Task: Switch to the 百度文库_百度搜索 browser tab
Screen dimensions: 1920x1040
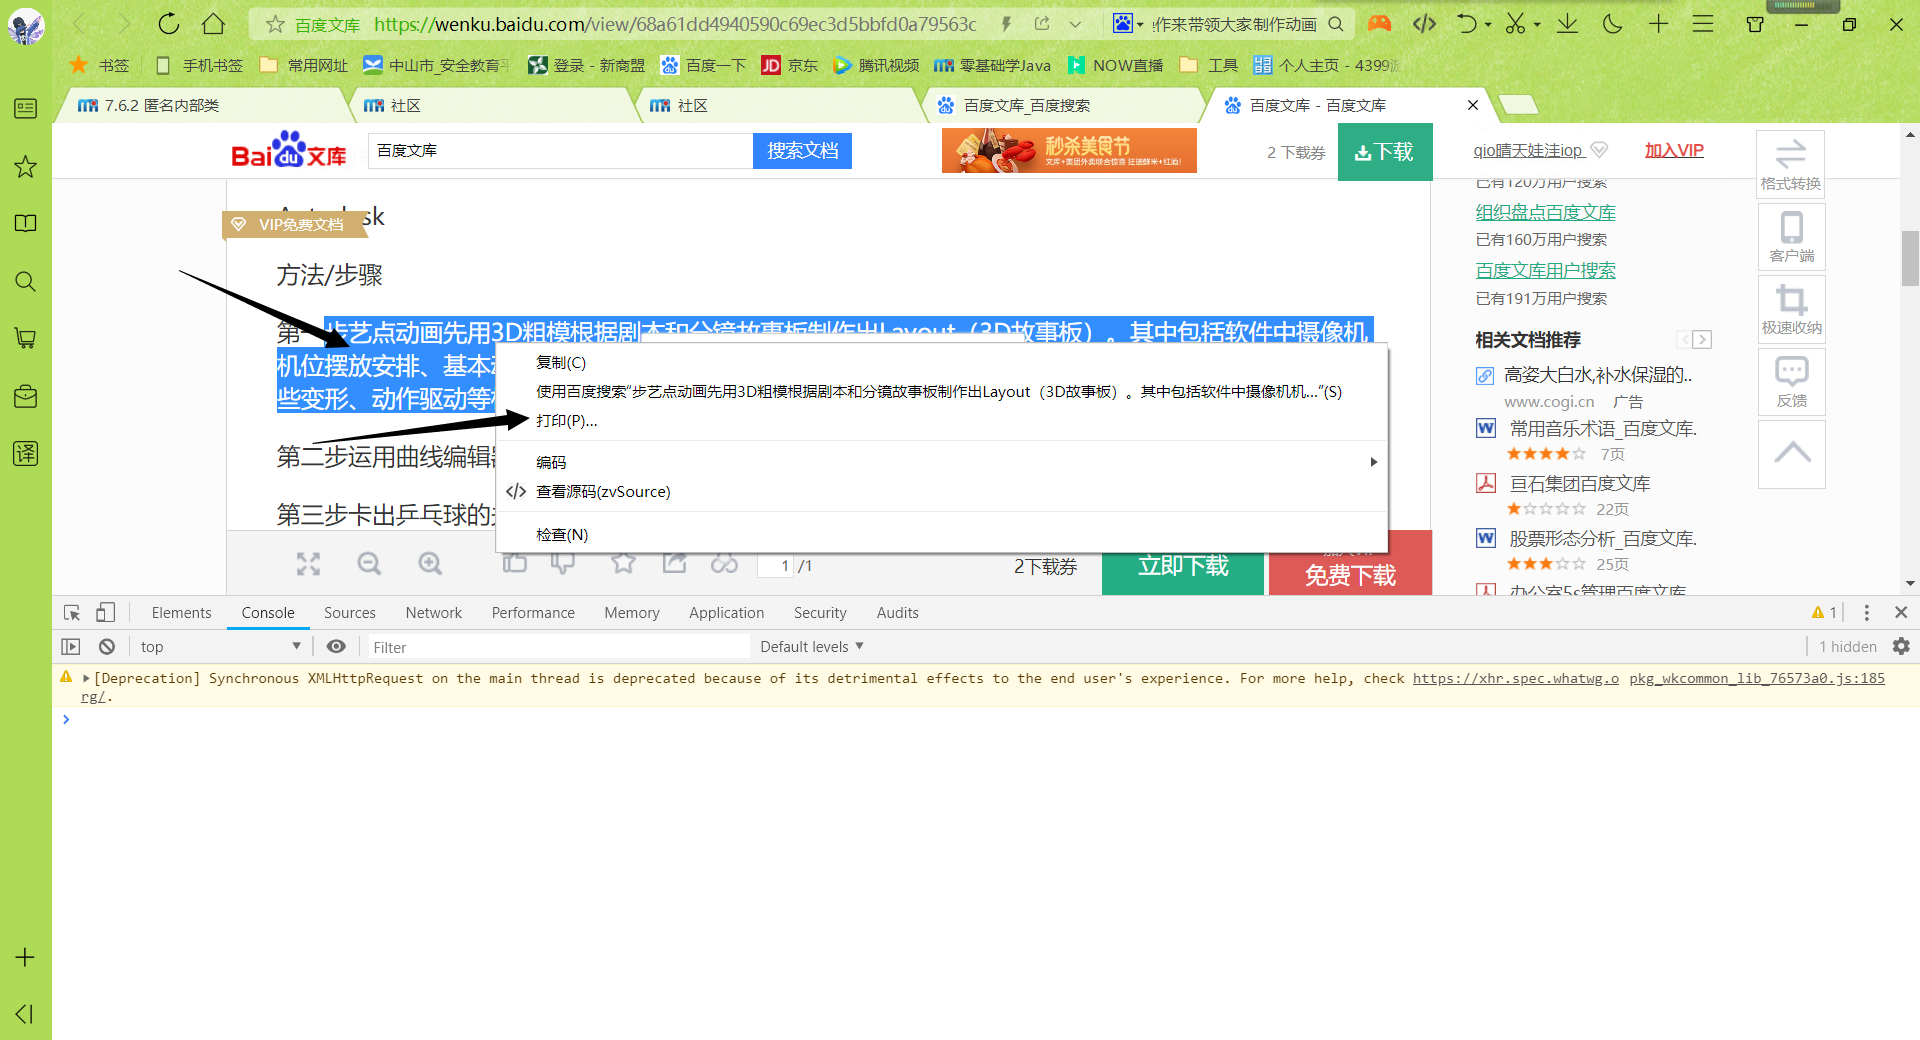Action: [x=1062, y=105]
